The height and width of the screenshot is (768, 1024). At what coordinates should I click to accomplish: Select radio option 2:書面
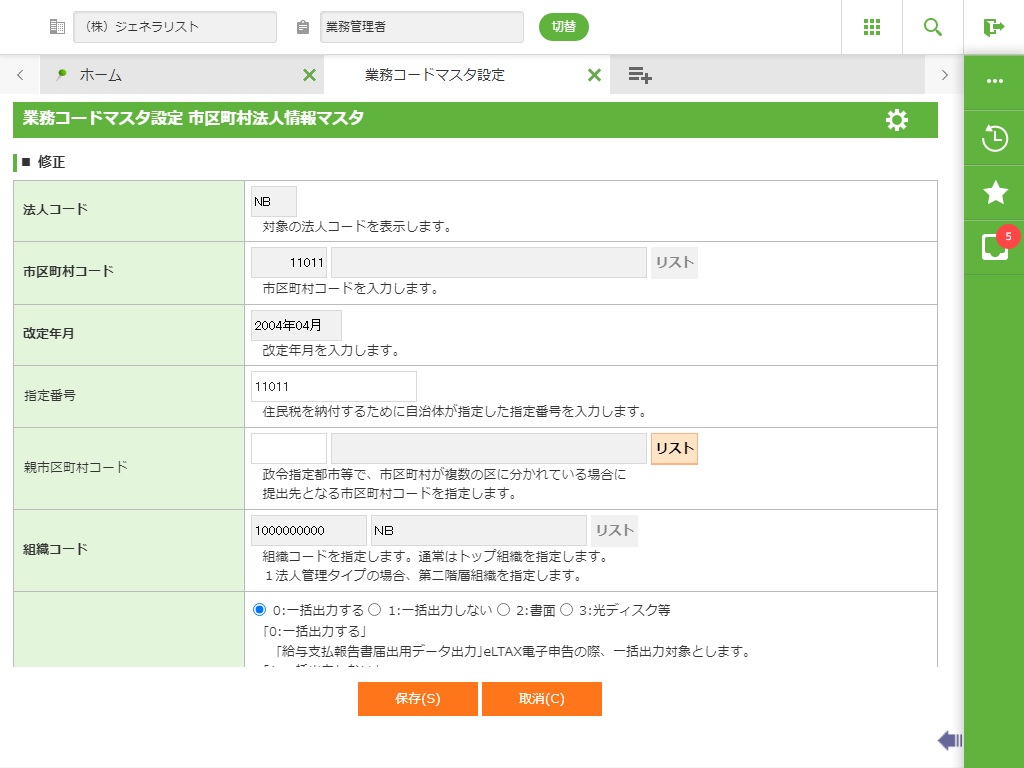coord(504,609)
